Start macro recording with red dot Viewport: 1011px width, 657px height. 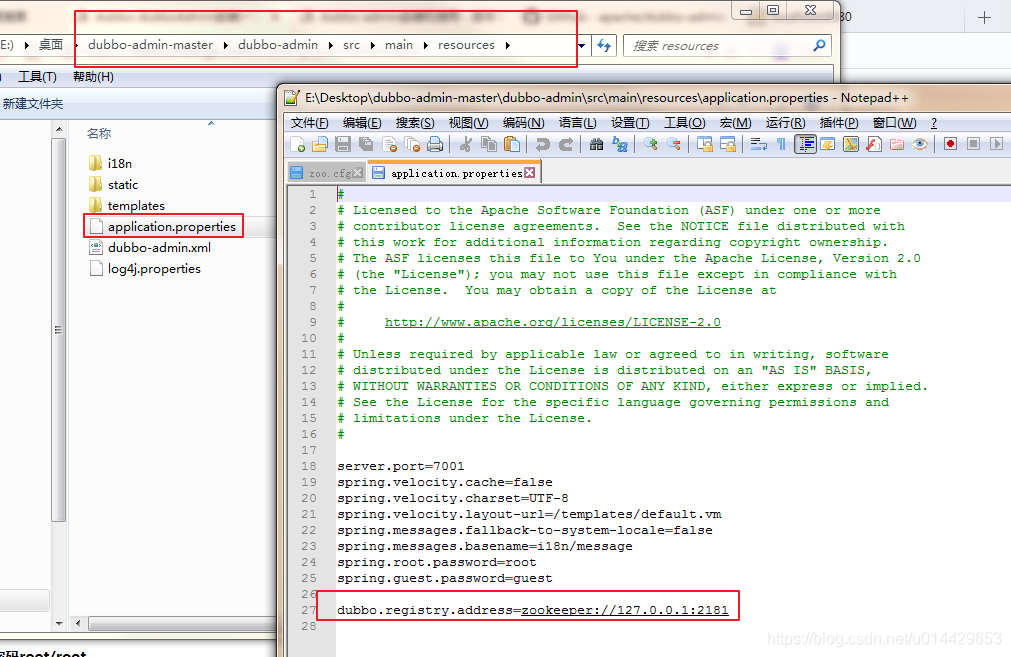tap(950, 144)
